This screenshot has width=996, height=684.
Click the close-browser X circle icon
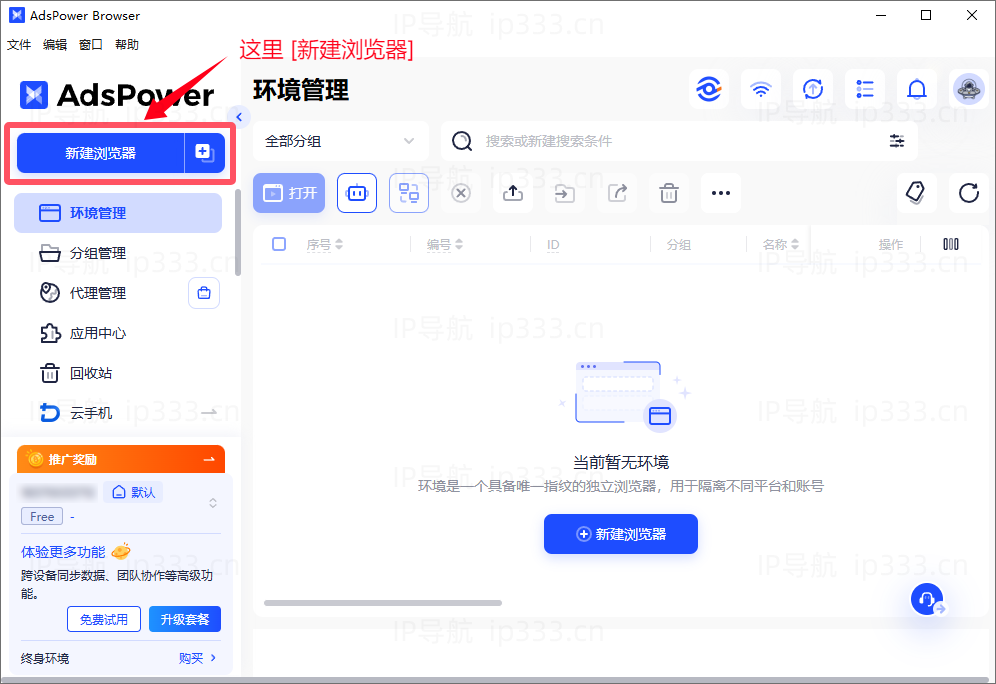point(461,192)
